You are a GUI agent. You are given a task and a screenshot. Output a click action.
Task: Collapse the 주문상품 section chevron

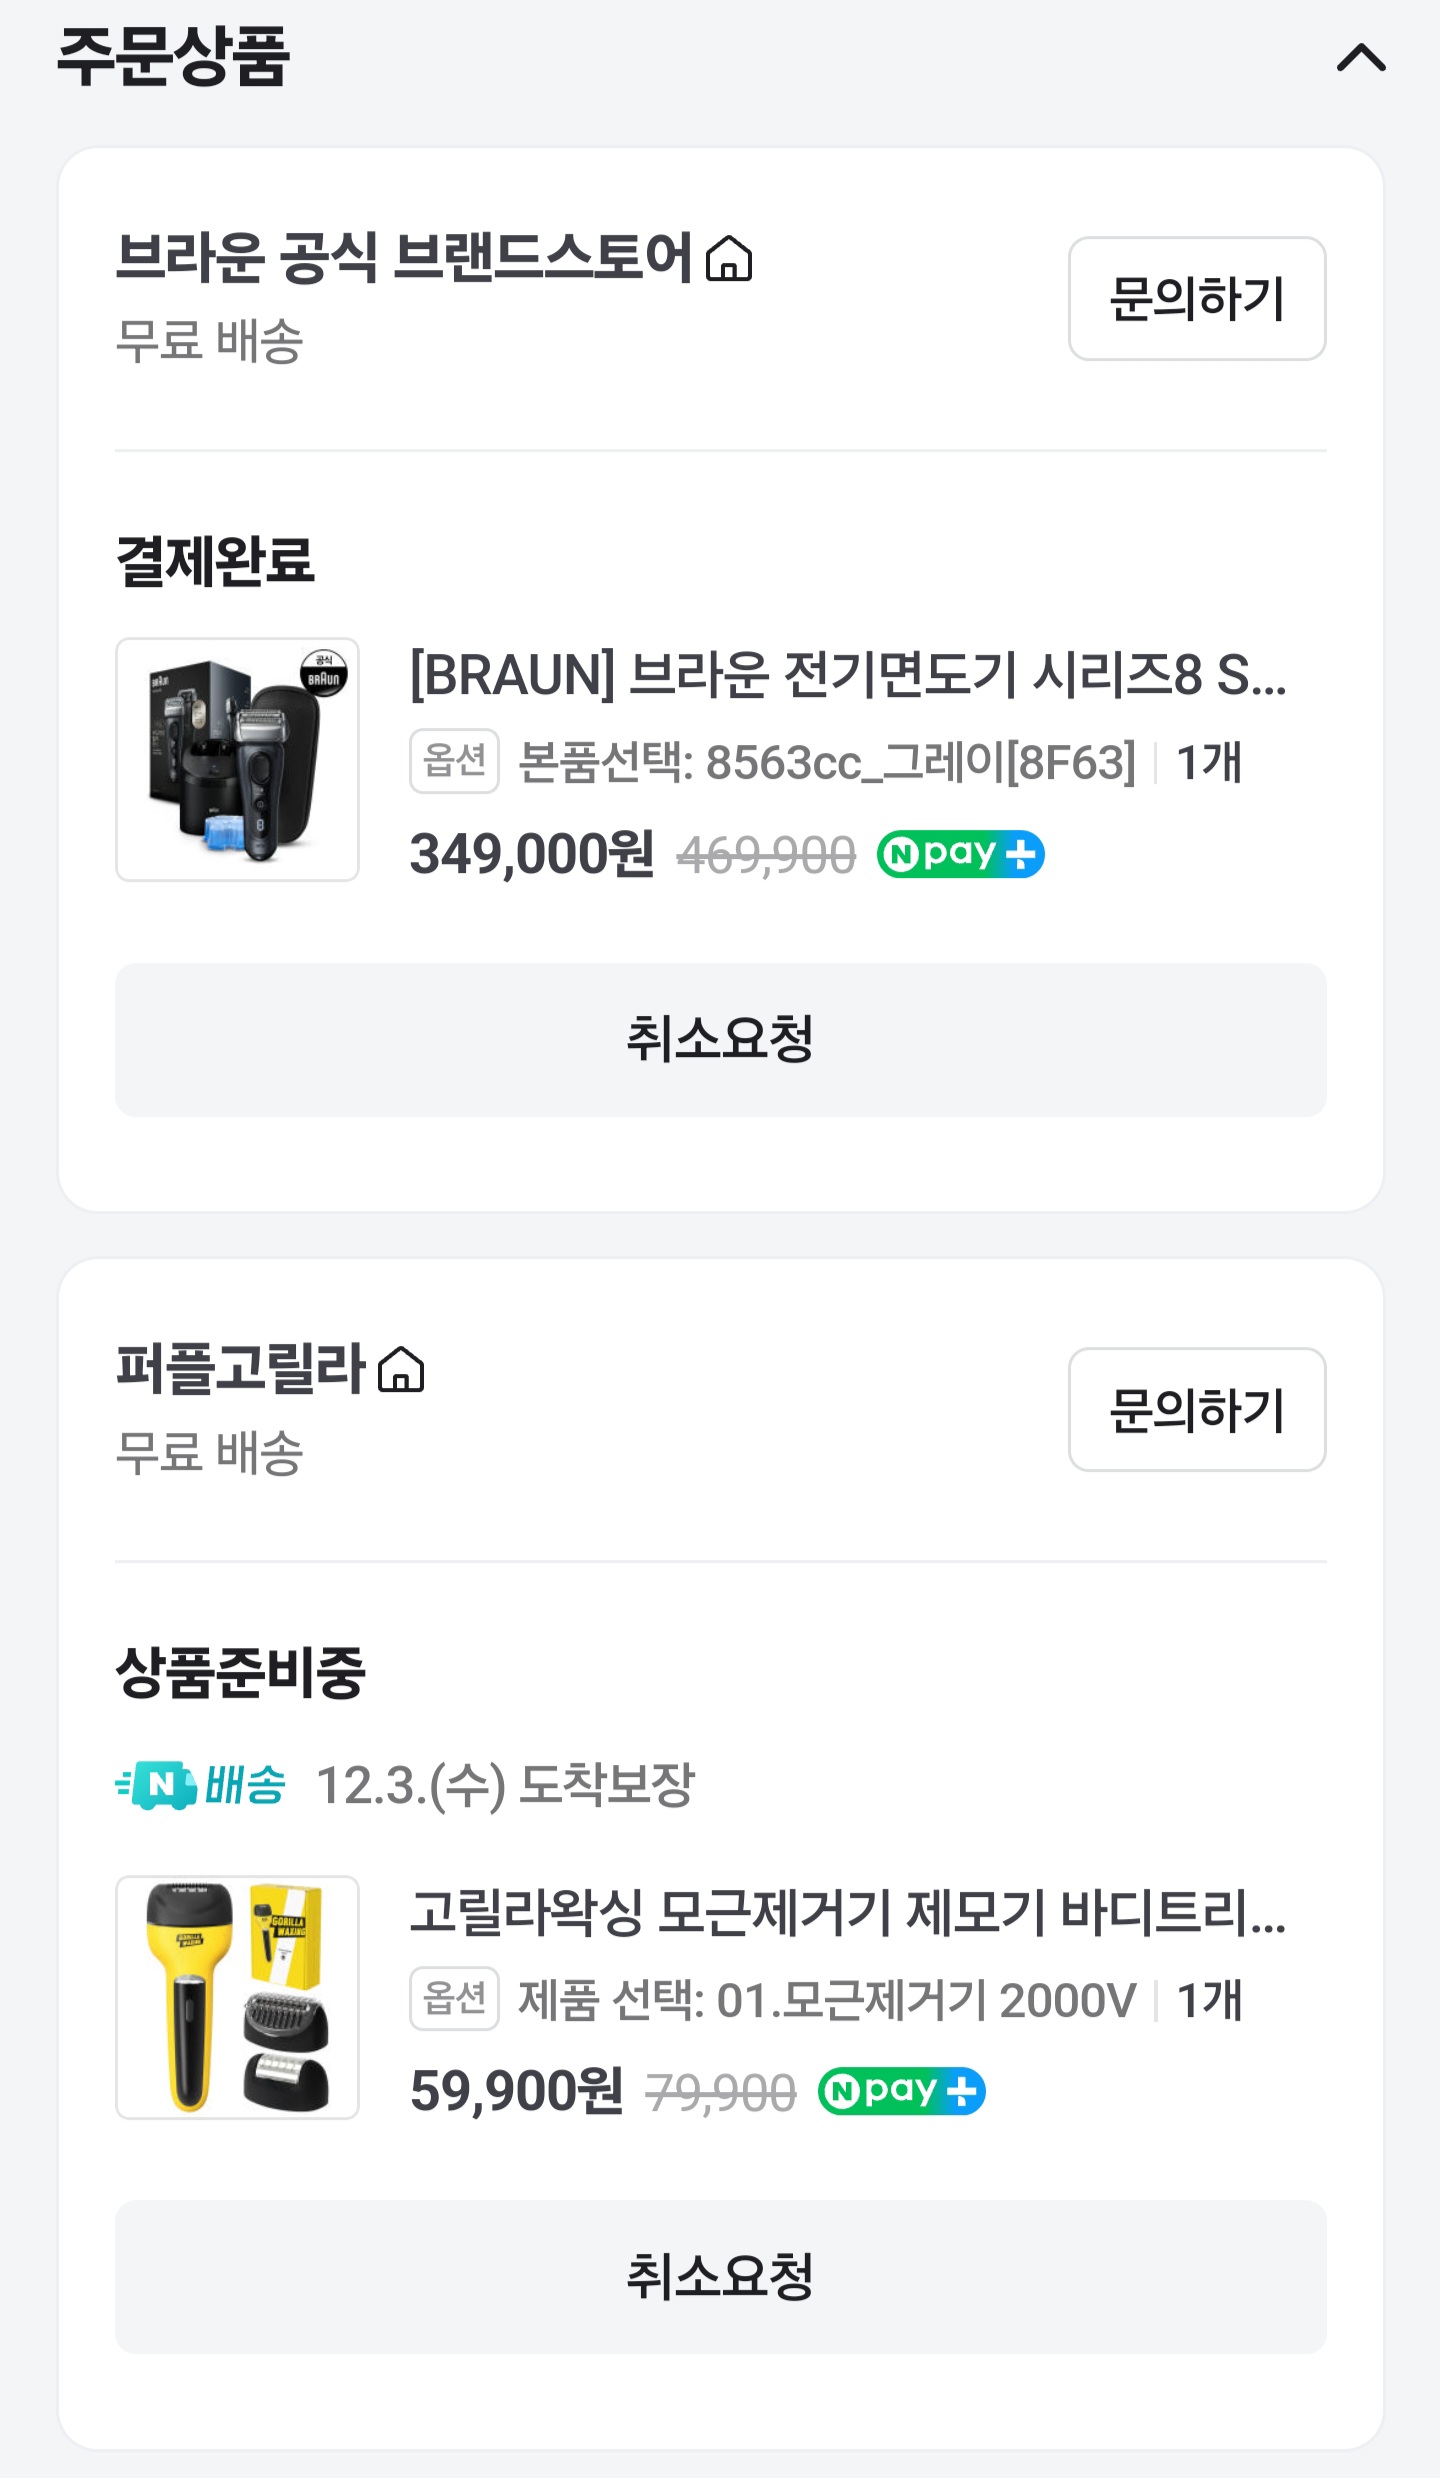[x=1361, y=58]
